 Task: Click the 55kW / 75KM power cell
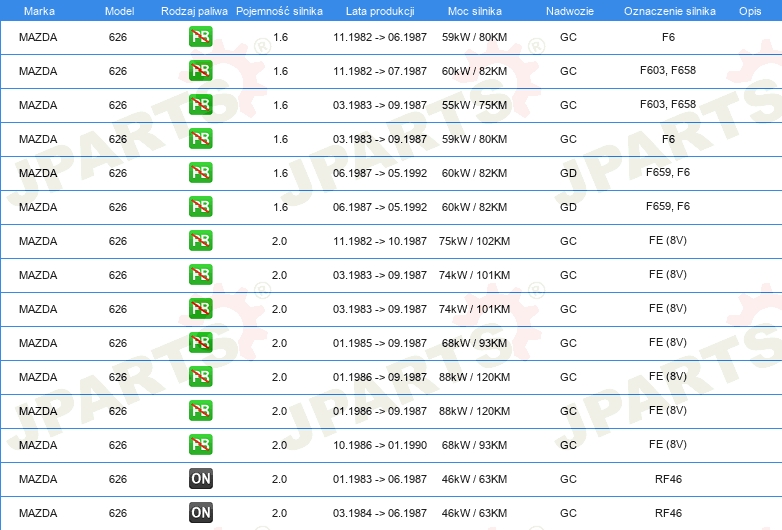[475, 105]
